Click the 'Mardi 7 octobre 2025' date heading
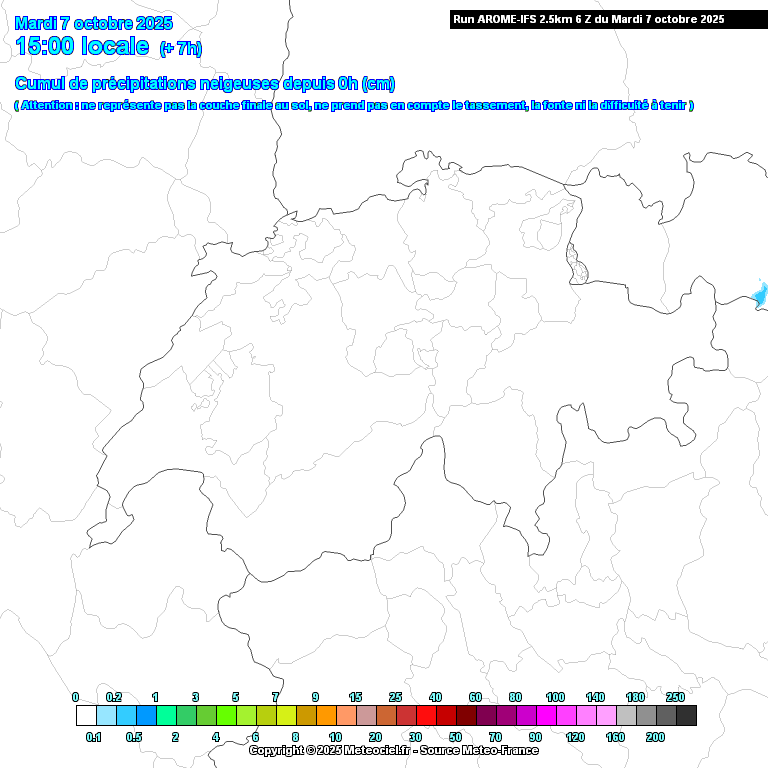 [94, 23]
